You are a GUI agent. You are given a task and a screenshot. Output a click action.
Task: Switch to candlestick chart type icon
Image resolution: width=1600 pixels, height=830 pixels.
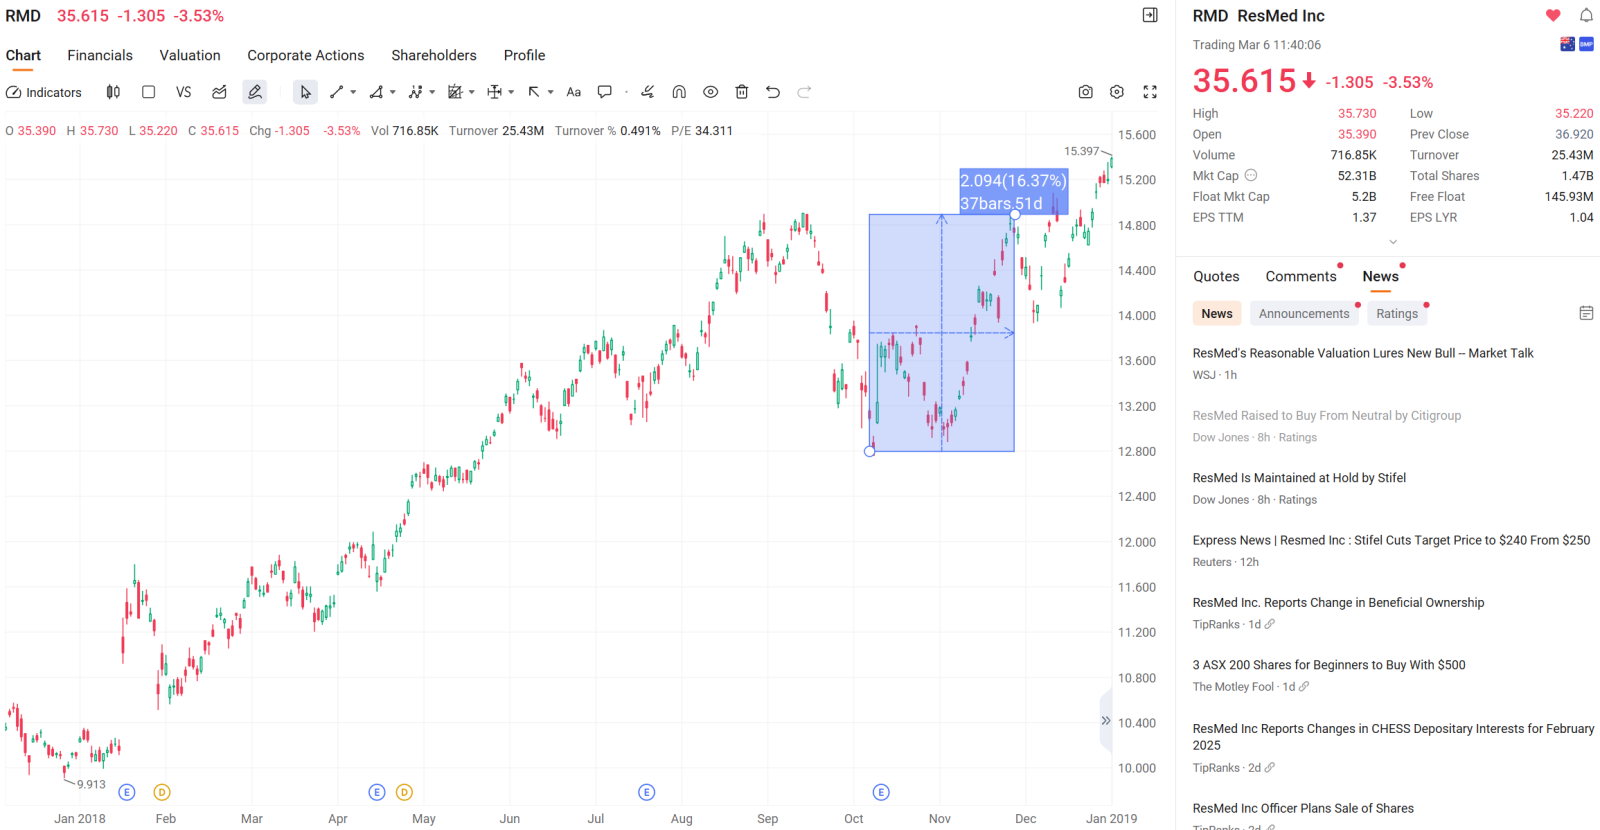(113, 92)
